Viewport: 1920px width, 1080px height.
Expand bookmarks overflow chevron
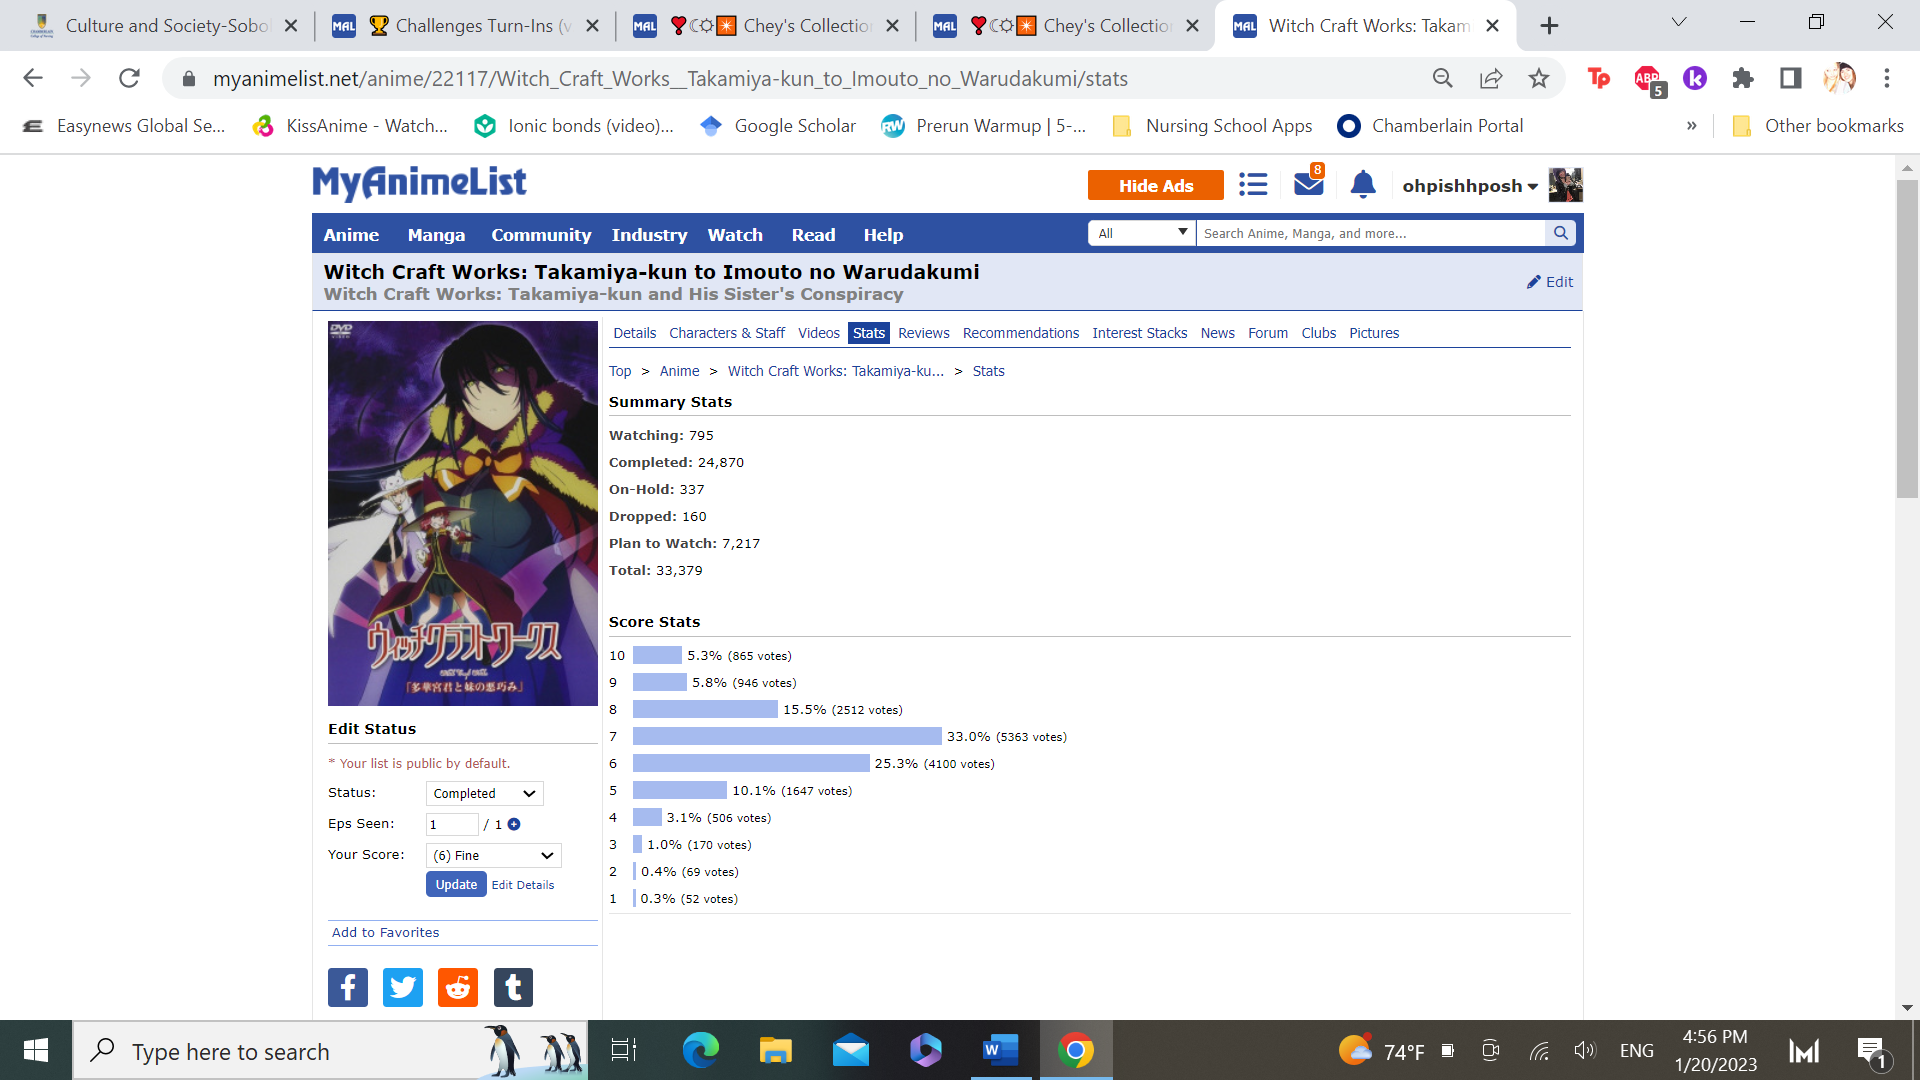[1692, 126]
